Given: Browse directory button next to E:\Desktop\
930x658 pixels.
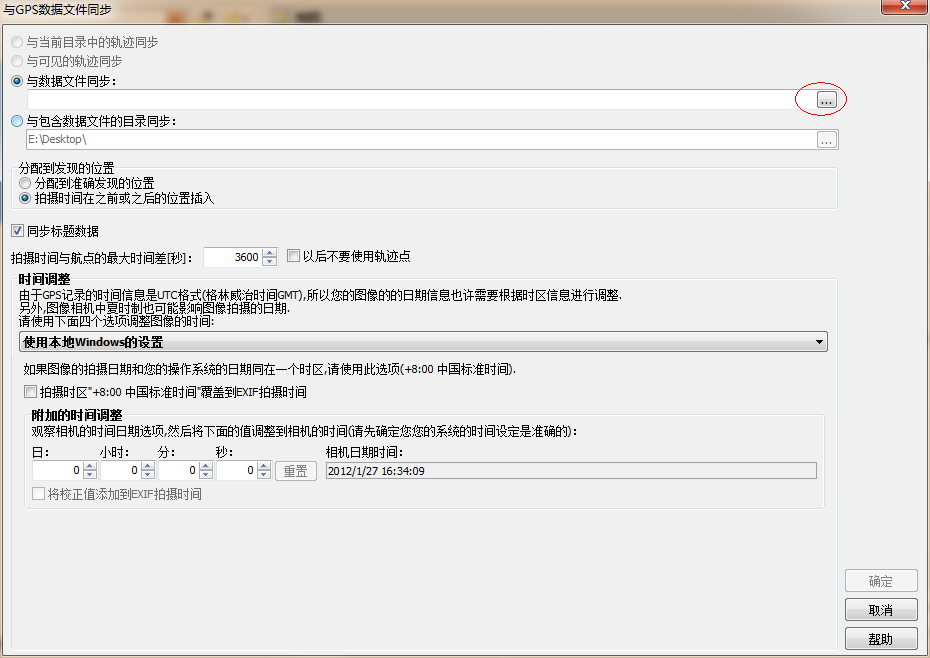Looking at the screenshot, I should tap(826, 140).
